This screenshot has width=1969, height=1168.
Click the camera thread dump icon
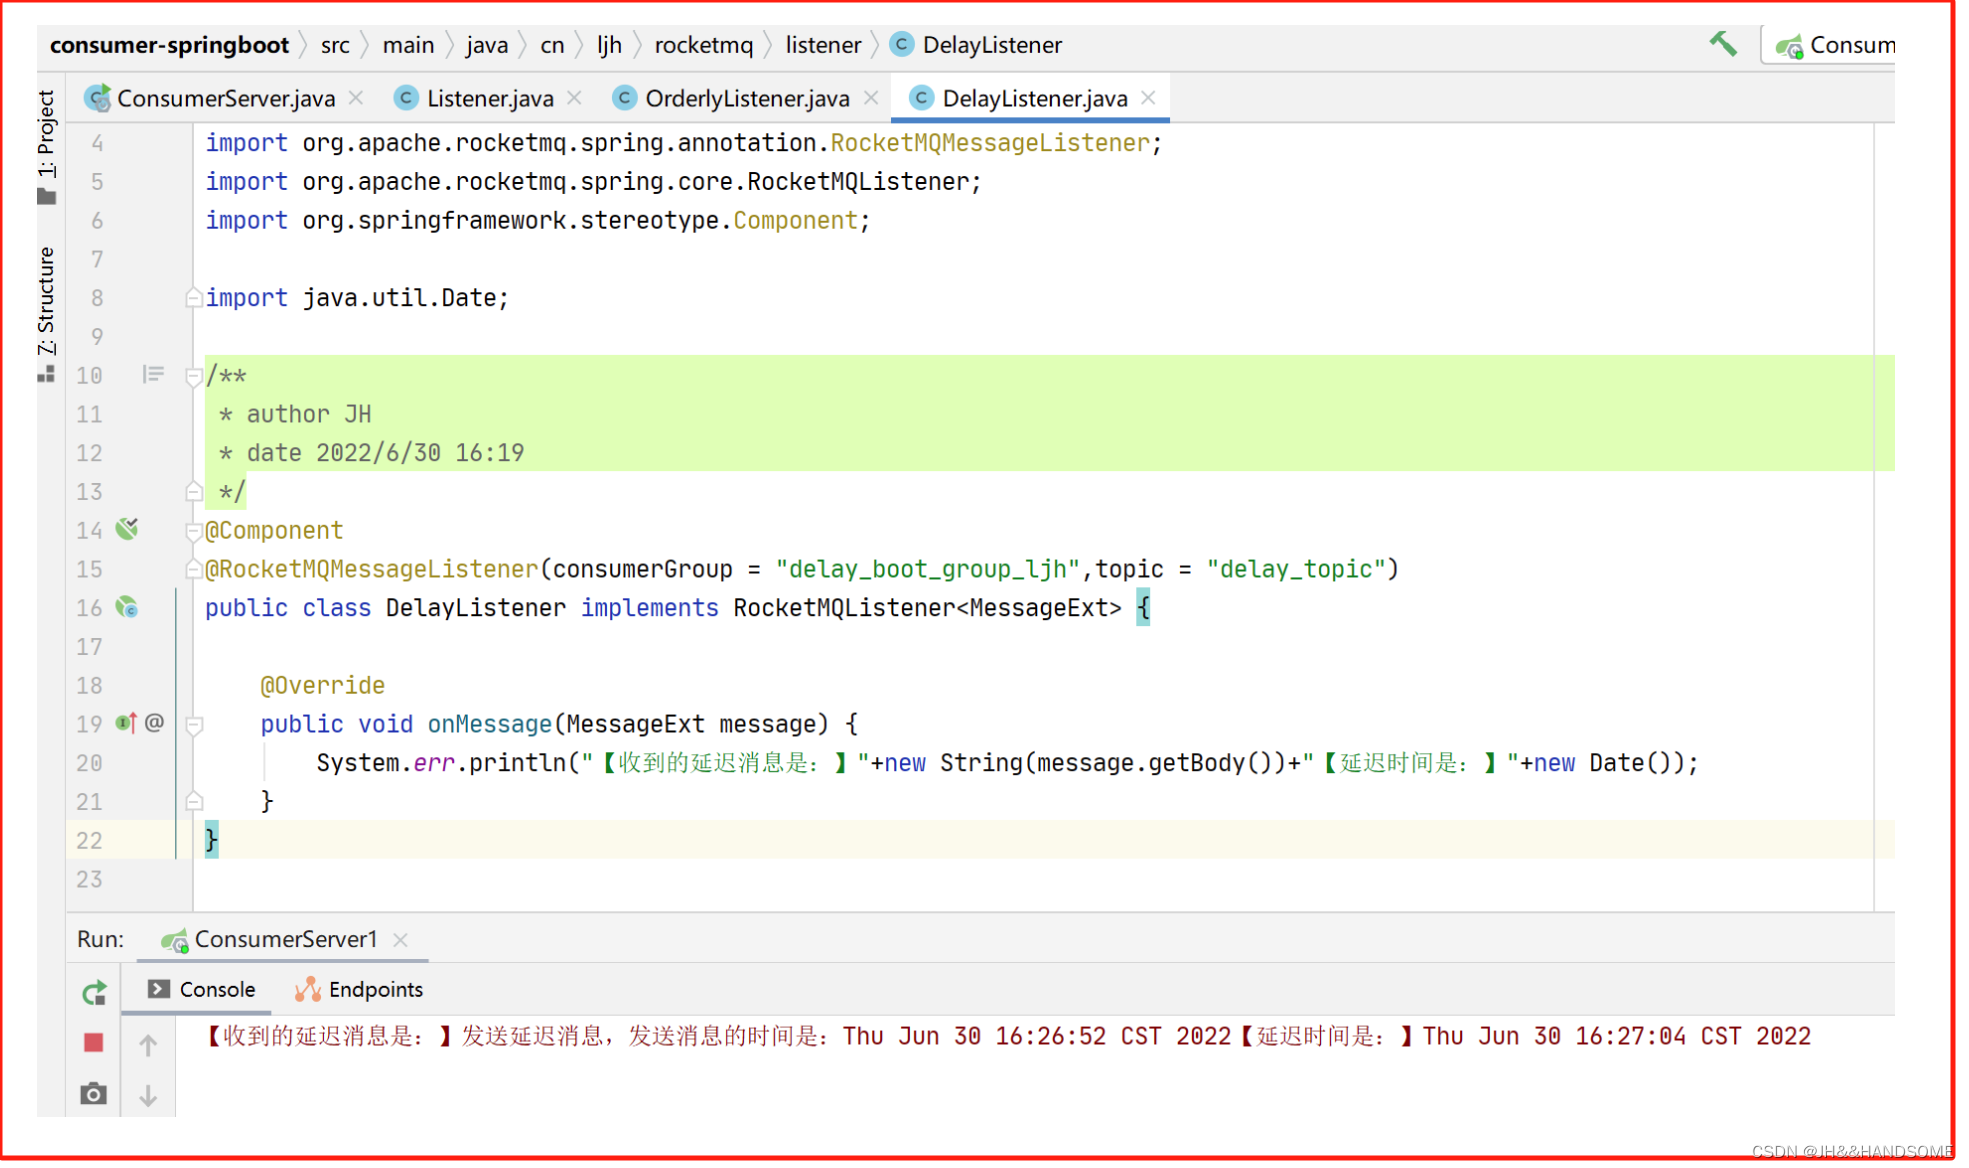pyautogui.click(x=94, y=1093)
